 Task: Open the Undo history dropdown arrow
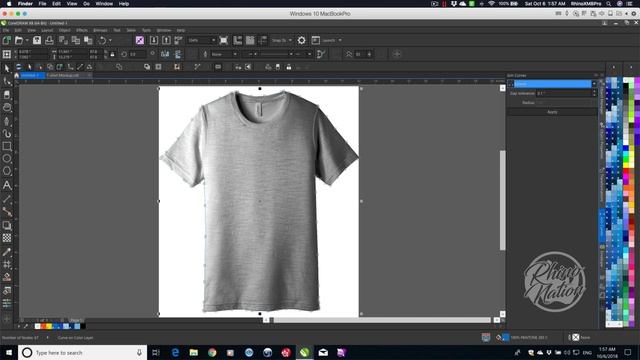click(x=110, y=40)
